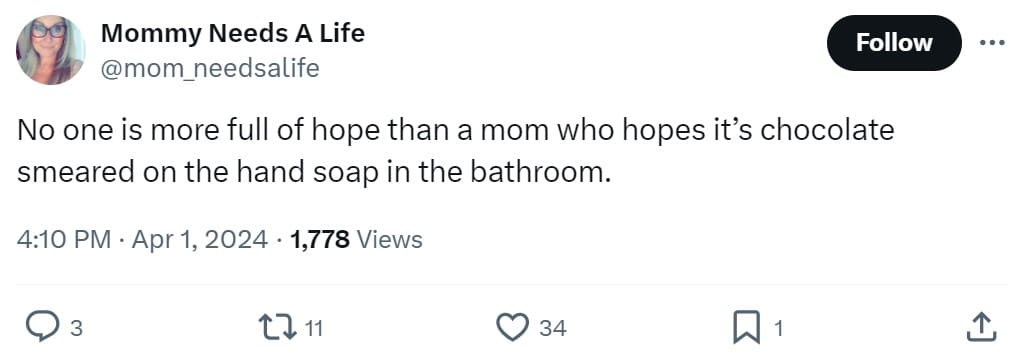The width and height of the screenshot is (1017, 361).
Task: Click the Follow button
Action: coord(894,43)
